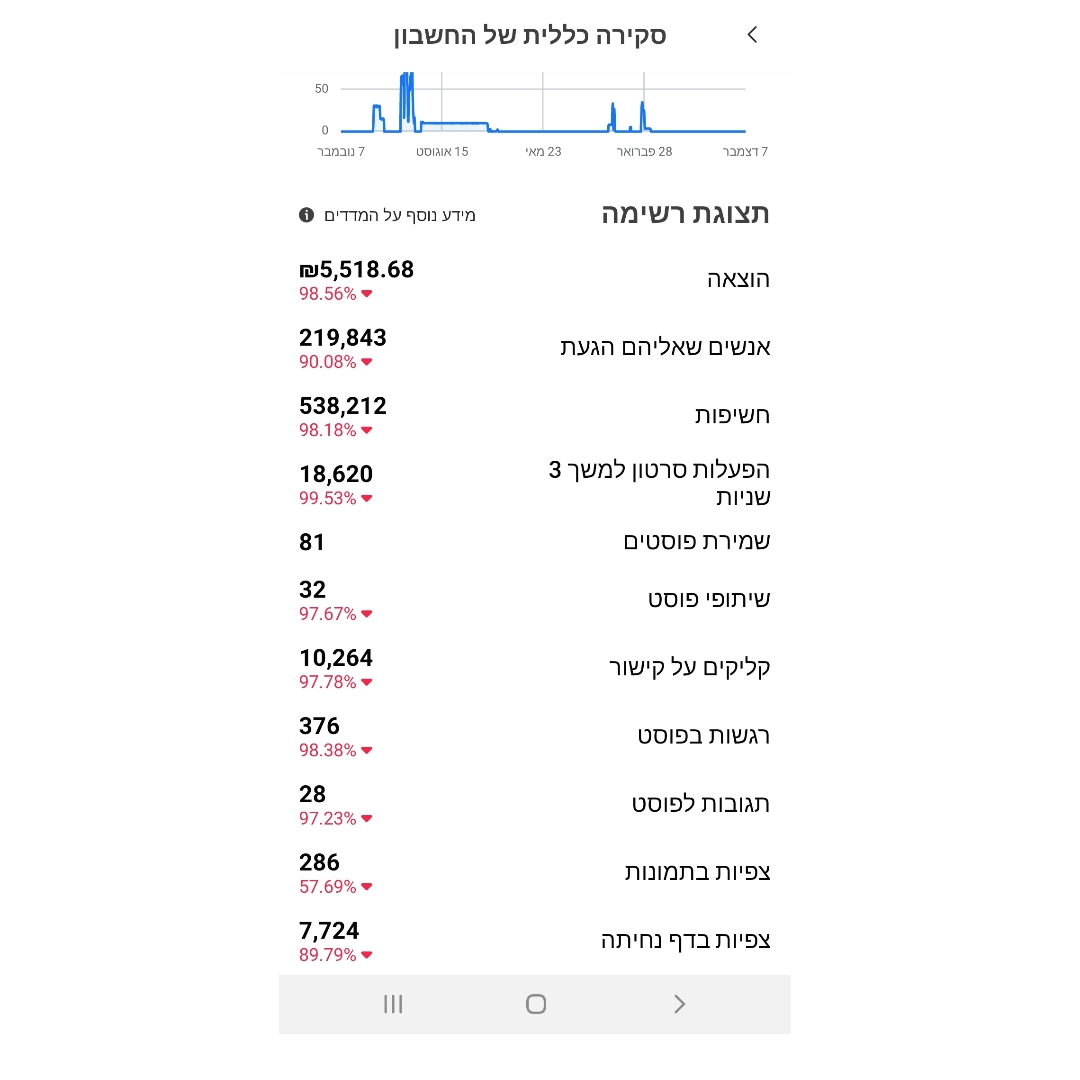Open the info icon next to מידע נוסף על המדדים
Image resolution: width=1080 pixels, height=1080 pixels.
pyautogui.click(x=307, y=216)
